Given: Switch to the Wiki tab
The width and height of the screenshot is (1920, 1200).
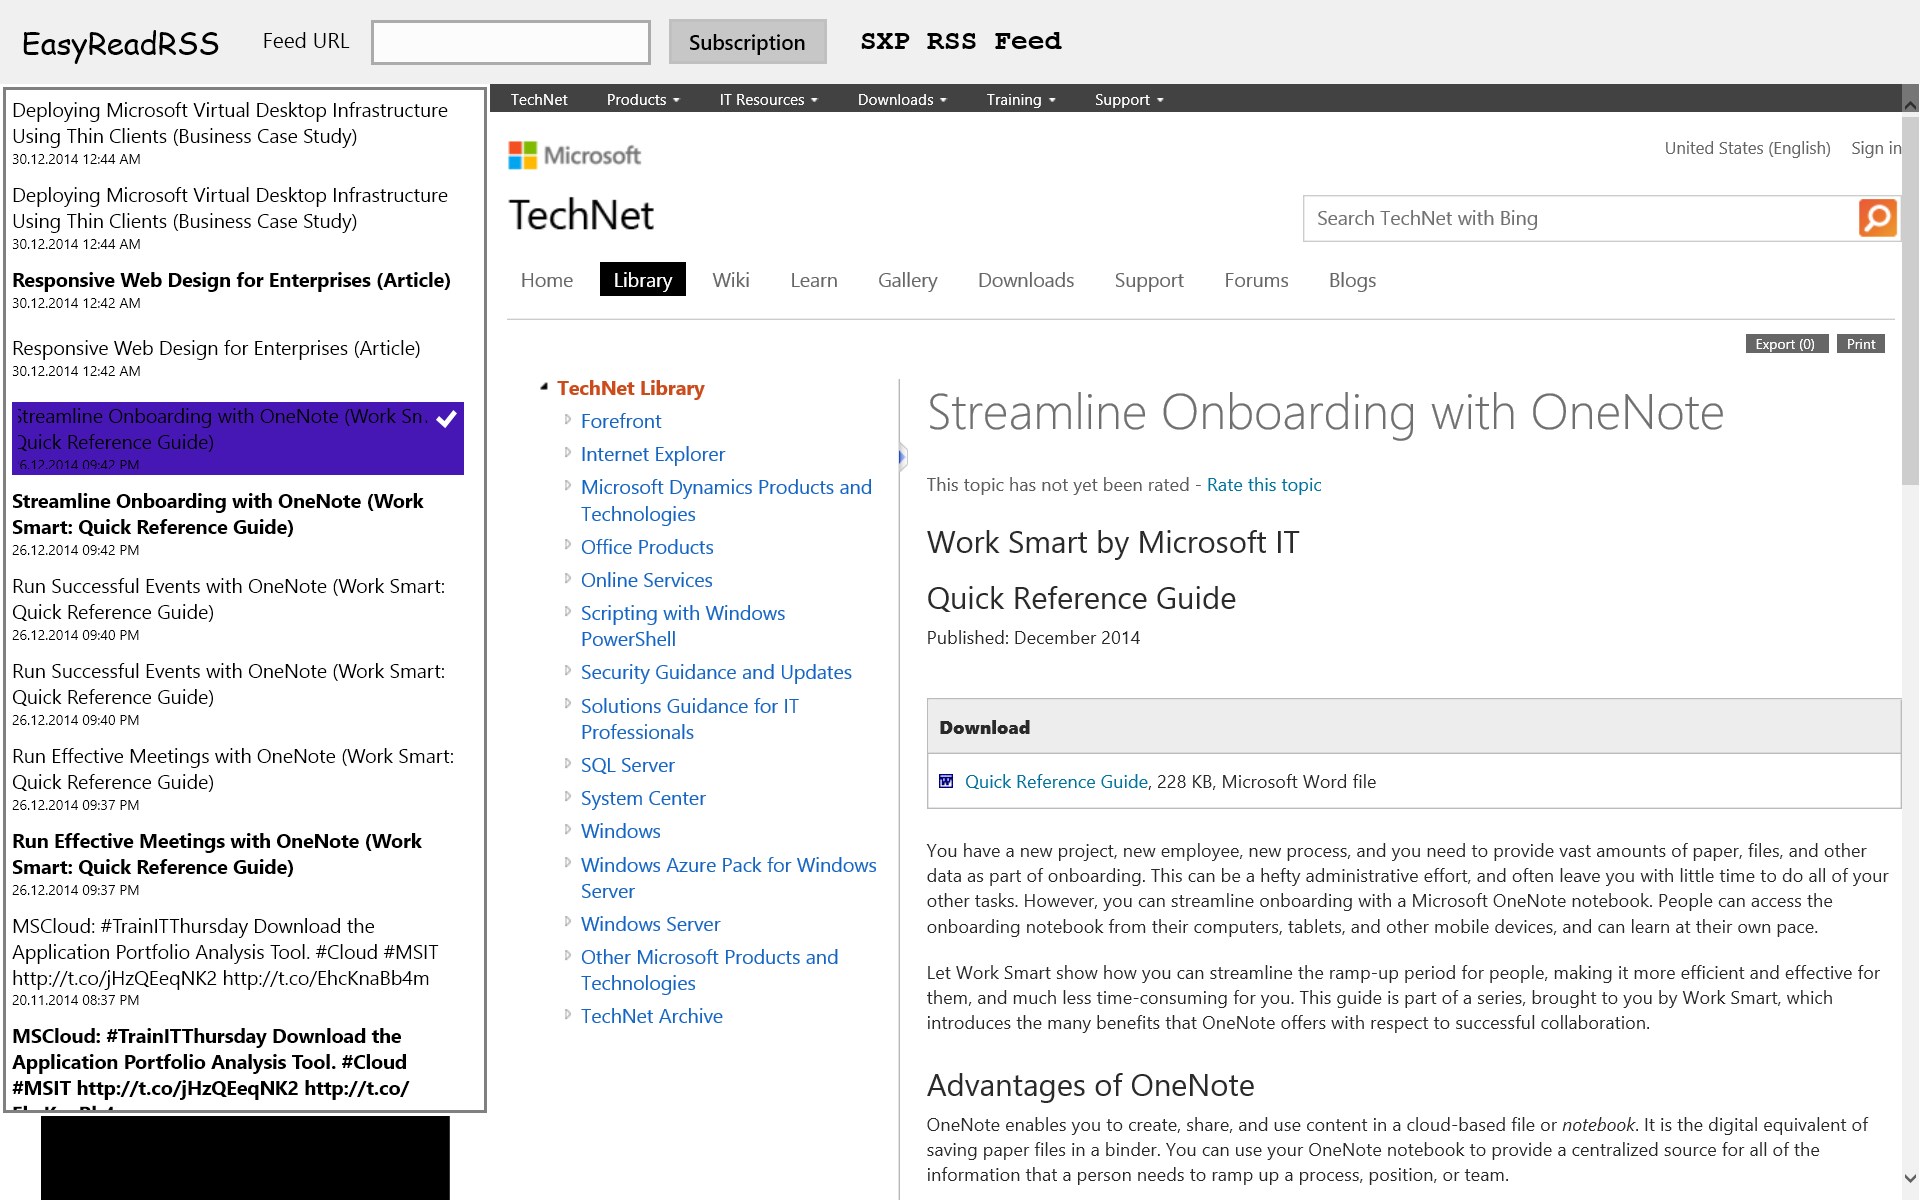Looking at the screenshot, I should [730, 280].
